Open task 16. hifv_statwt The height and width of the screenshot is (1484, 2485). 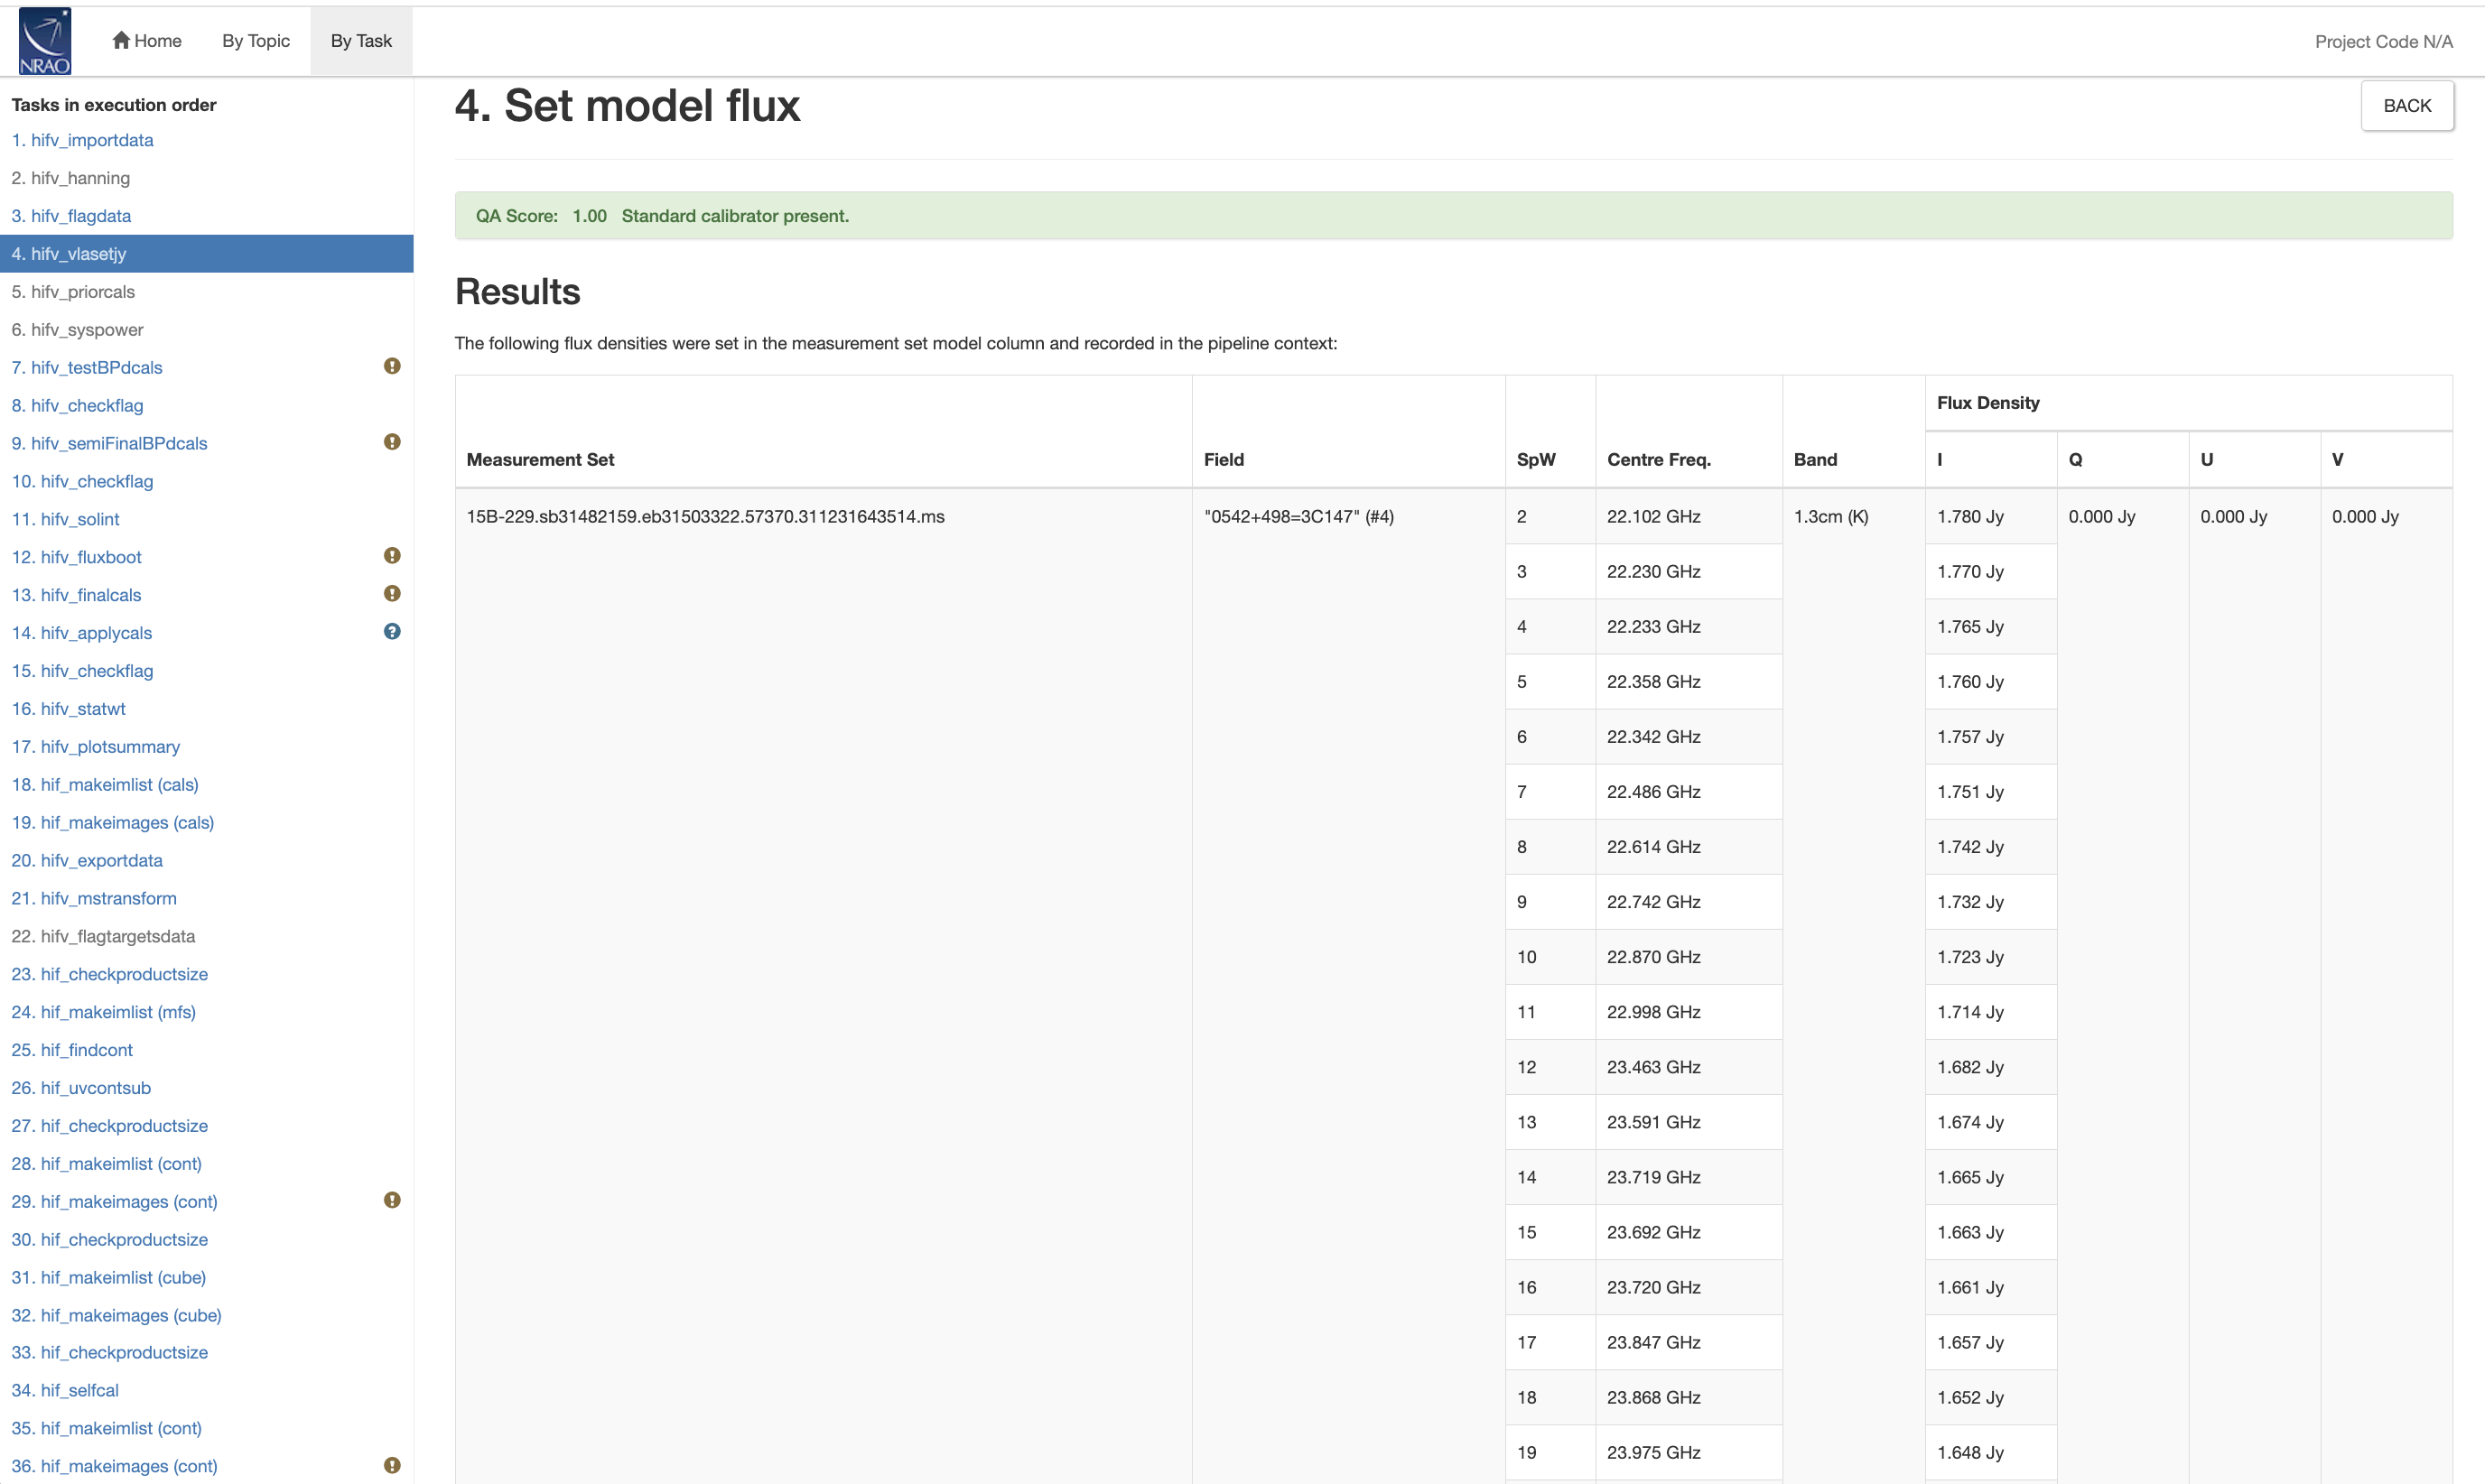(x=68, y=710)
